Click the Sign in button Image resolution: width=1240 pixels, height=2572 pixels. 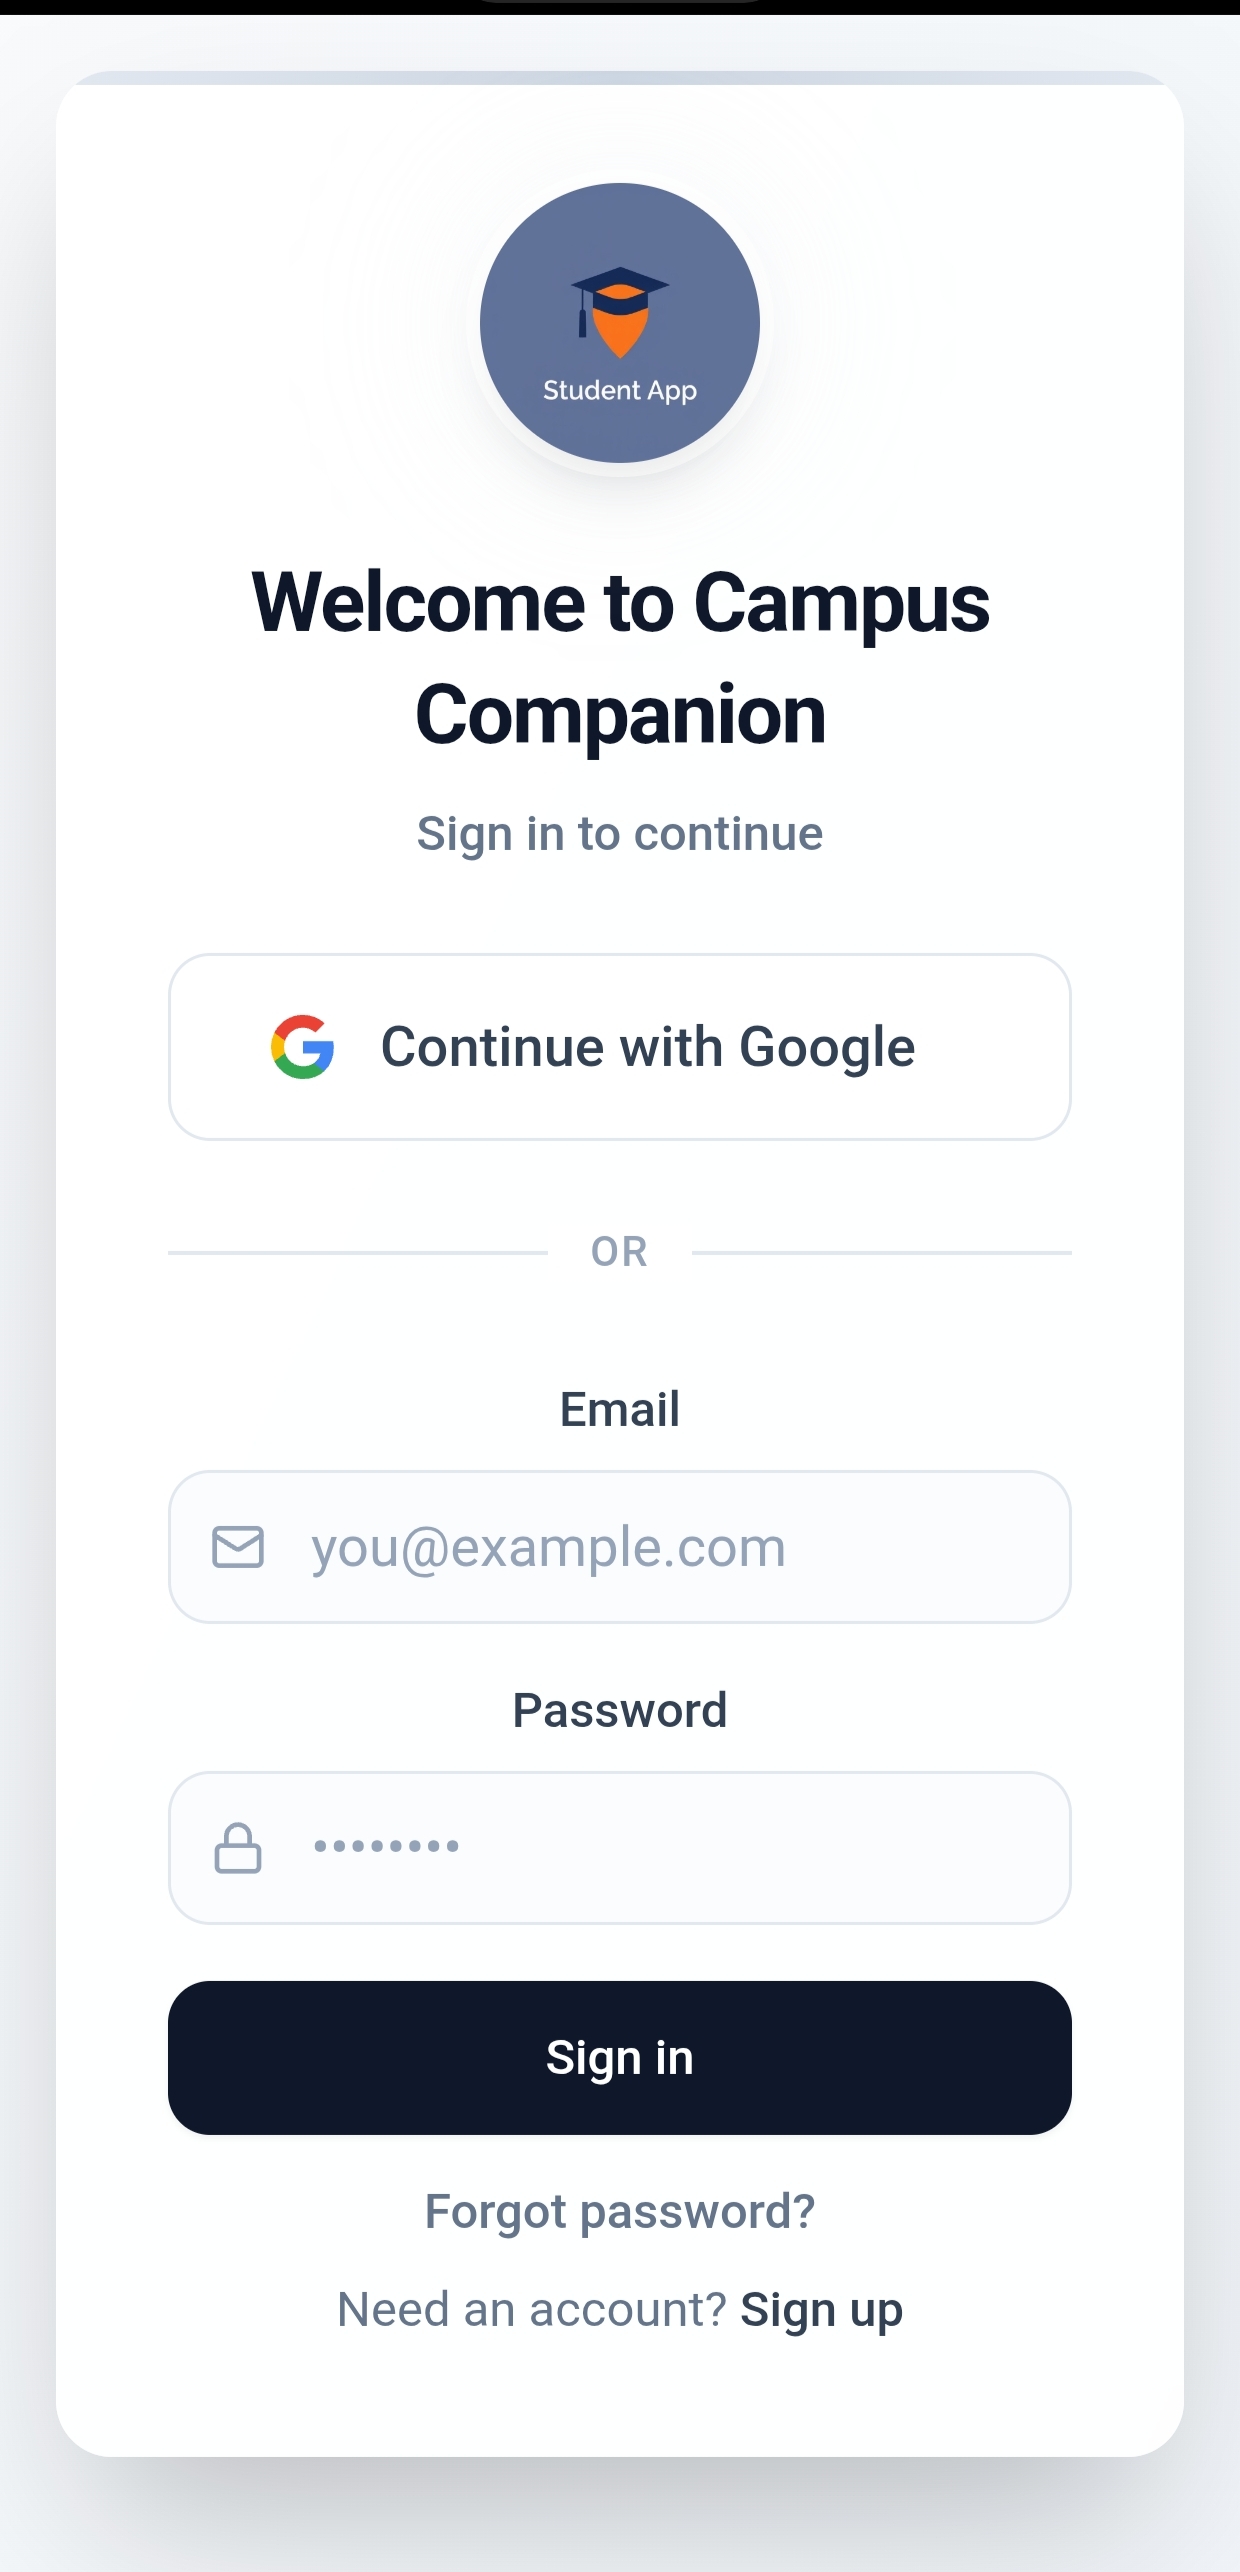620,2058
